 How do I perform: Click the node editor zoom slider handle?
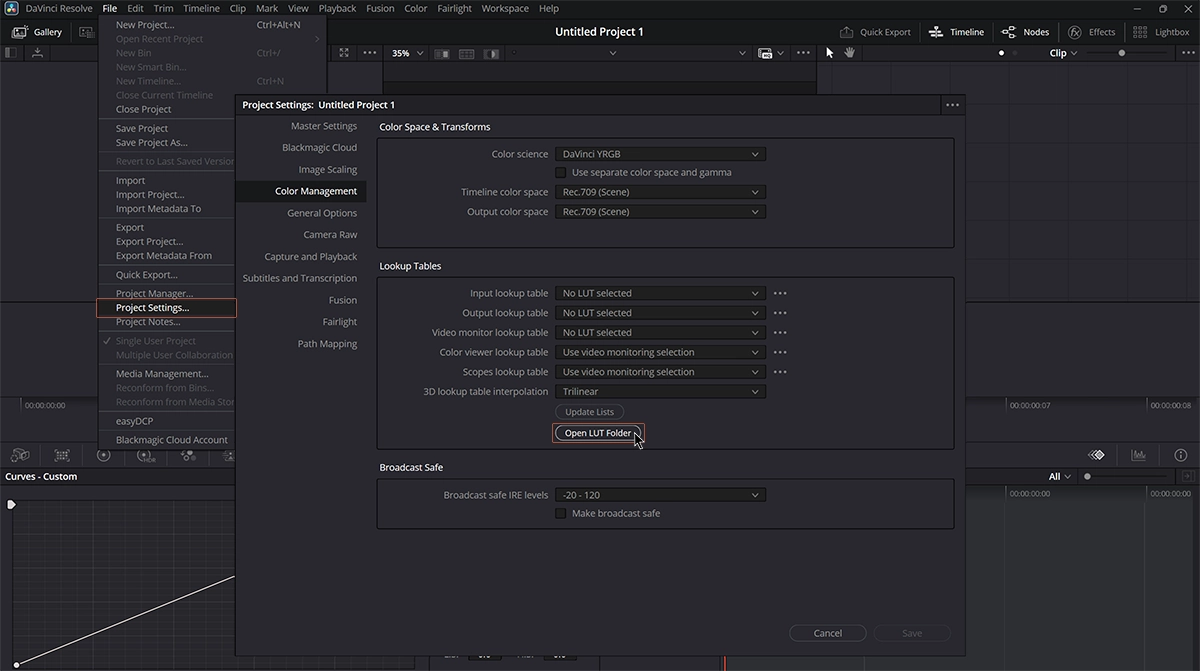click(x=1121, y=53)
